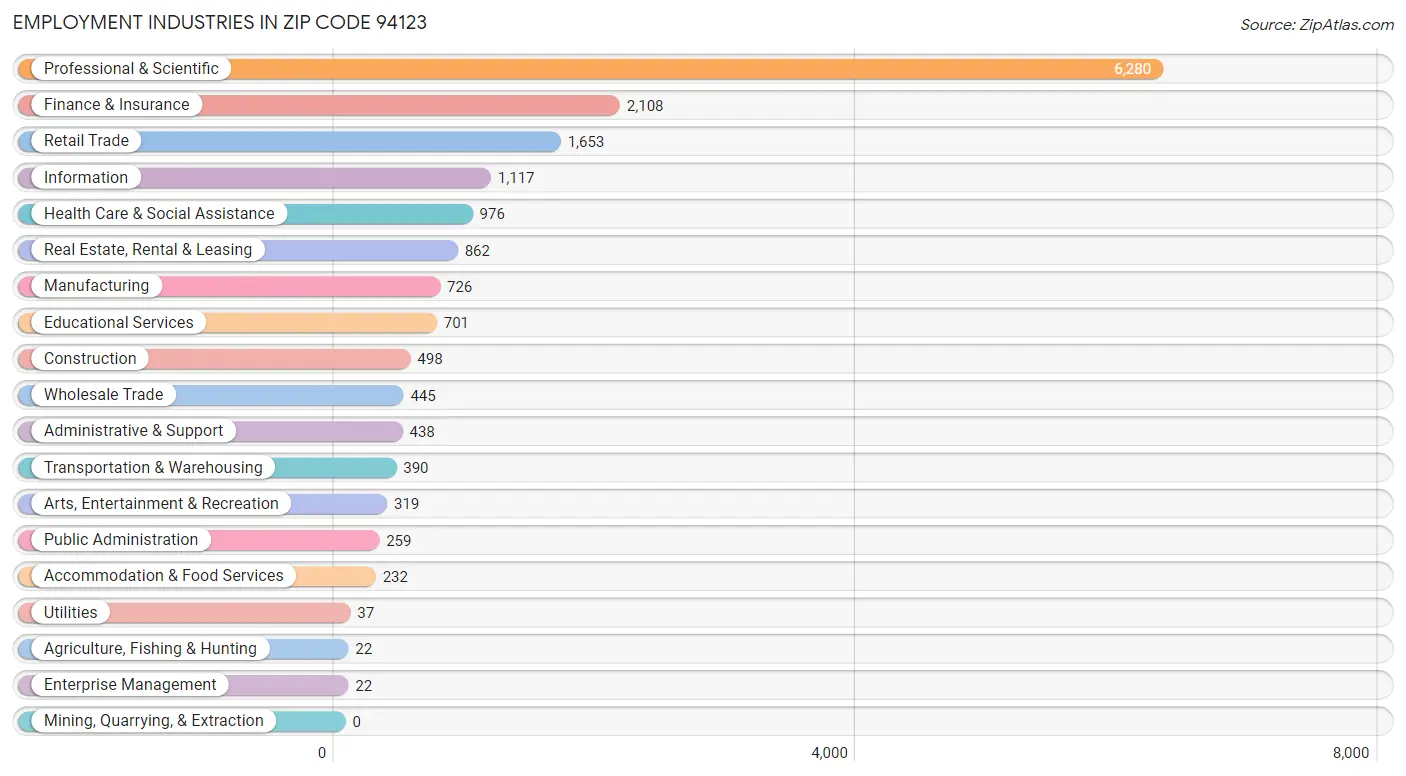Select the Utilities label
Image resolution: width=1406 pixels, height=776 pixels.
[71, 613]
